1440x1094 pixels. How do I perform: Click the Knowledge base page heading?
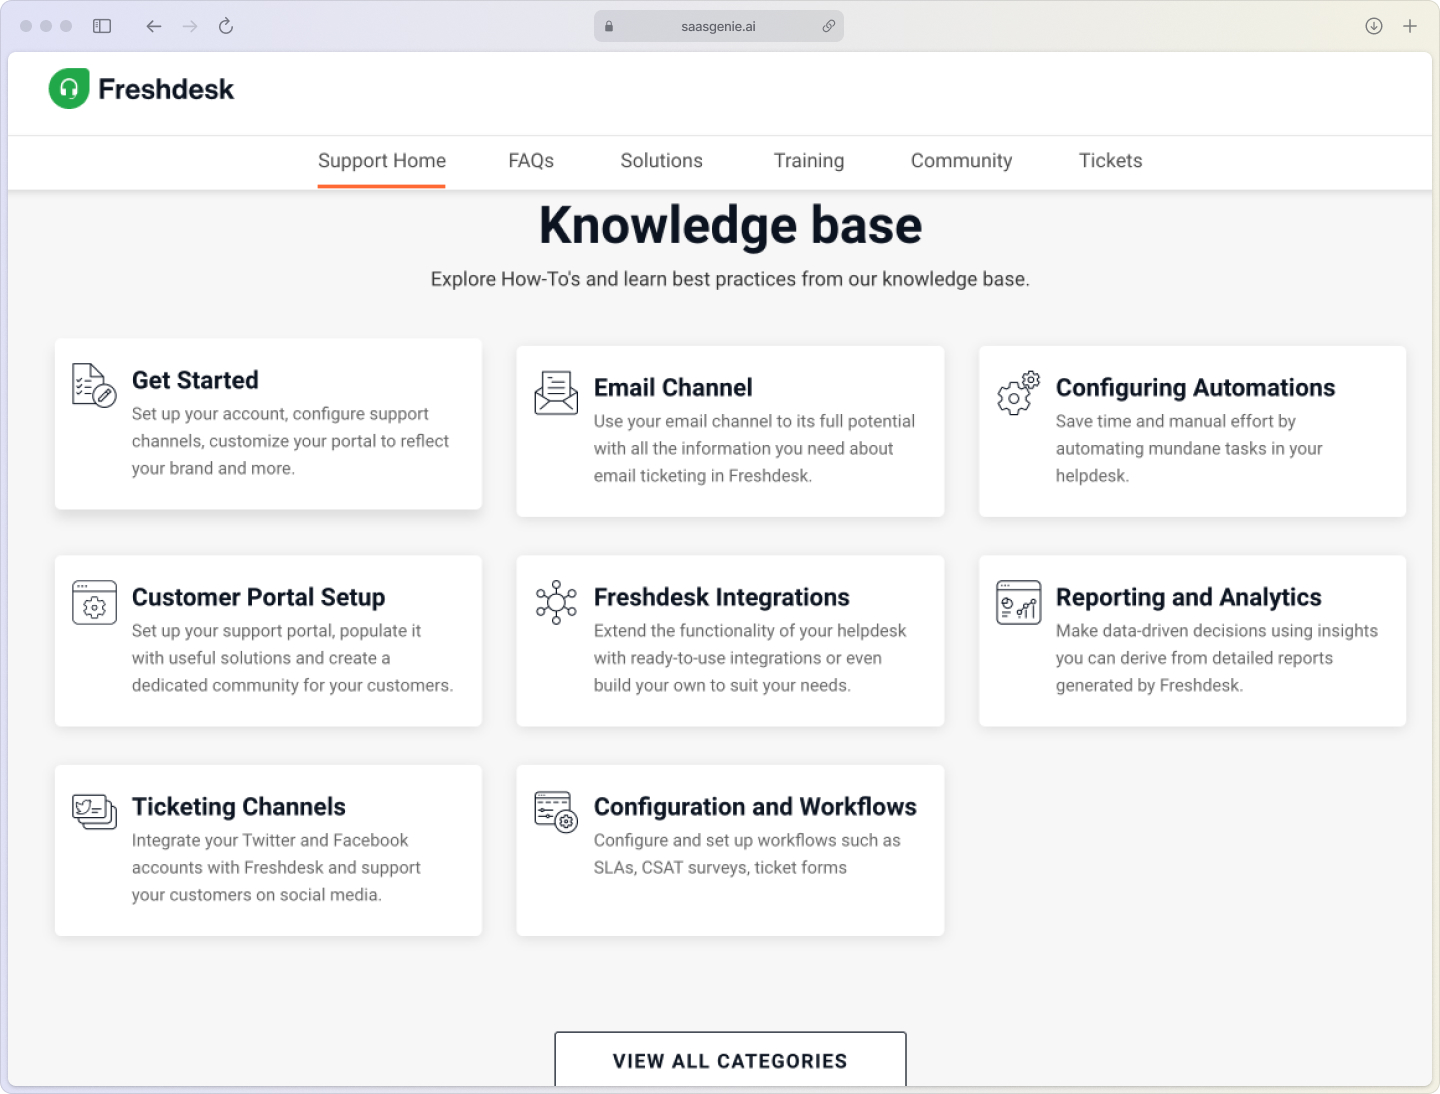pos(730,225)
